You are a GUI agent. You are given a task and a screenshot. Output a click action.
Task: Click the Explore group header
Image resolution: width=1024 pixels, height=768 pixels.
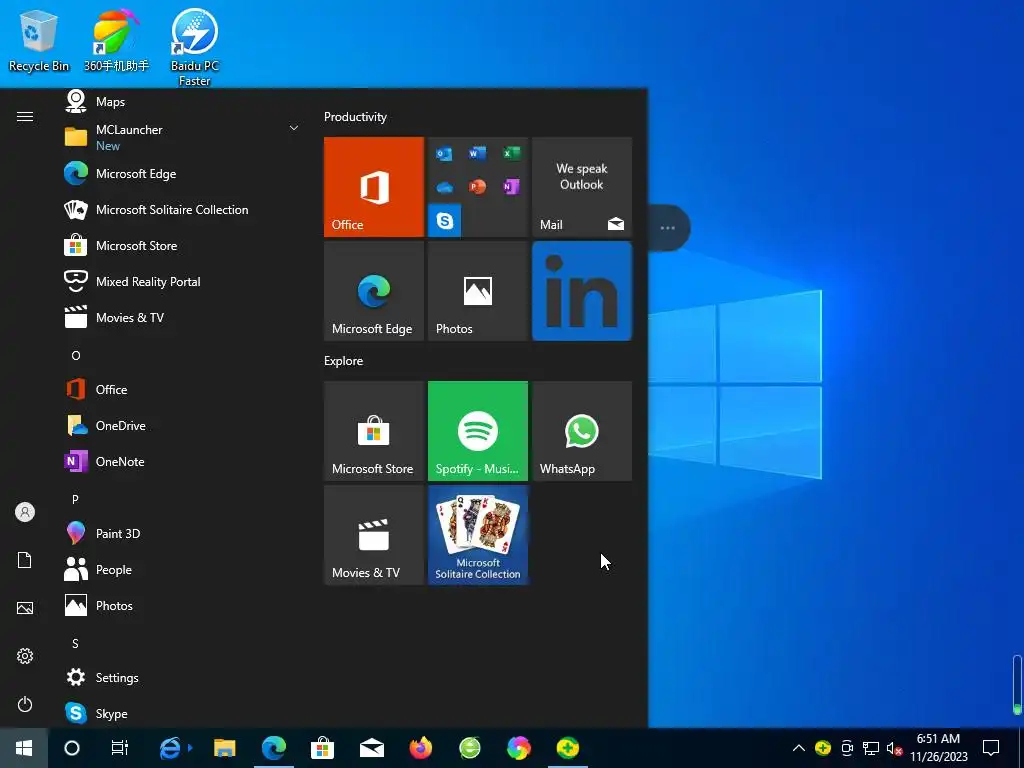pos(344,360)
